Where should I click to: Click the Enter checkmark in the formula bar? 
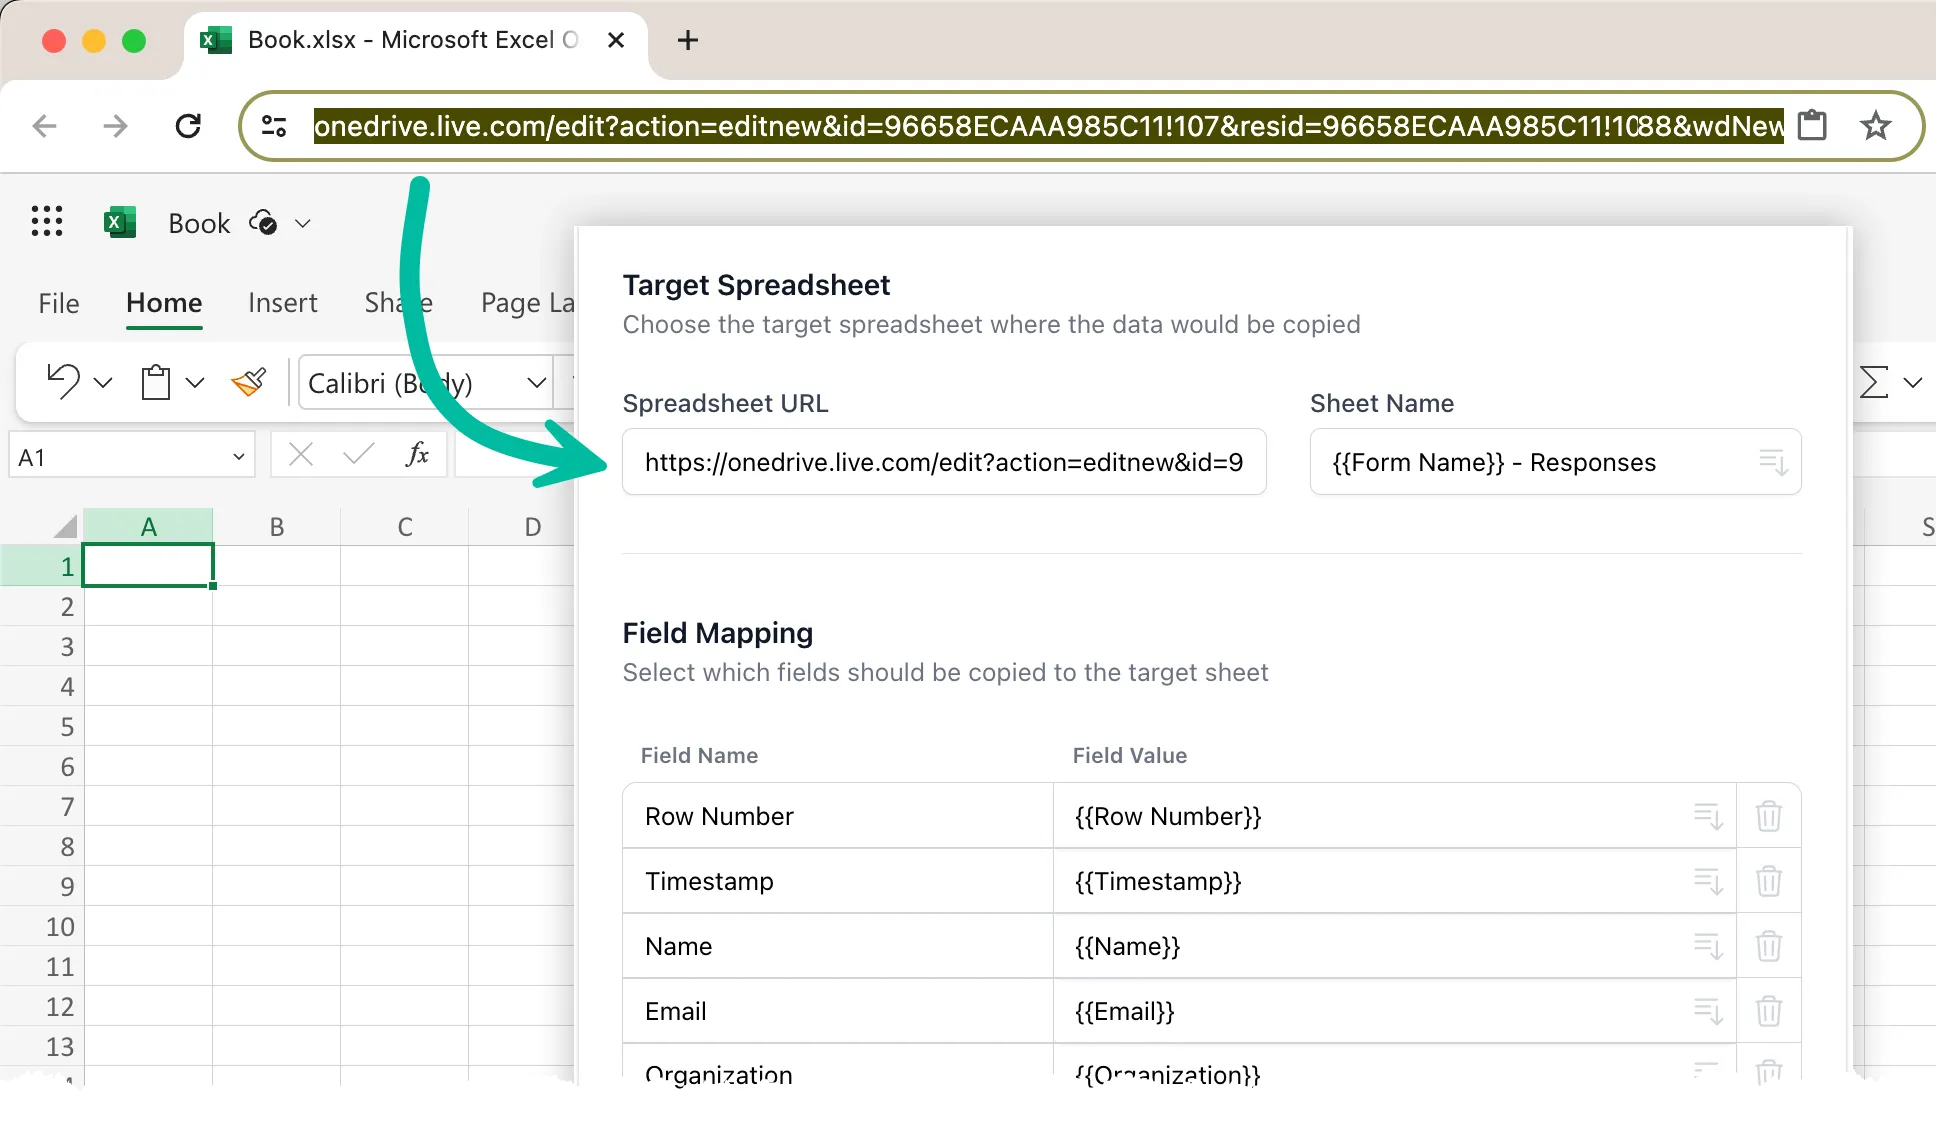(x=358, y=455)
